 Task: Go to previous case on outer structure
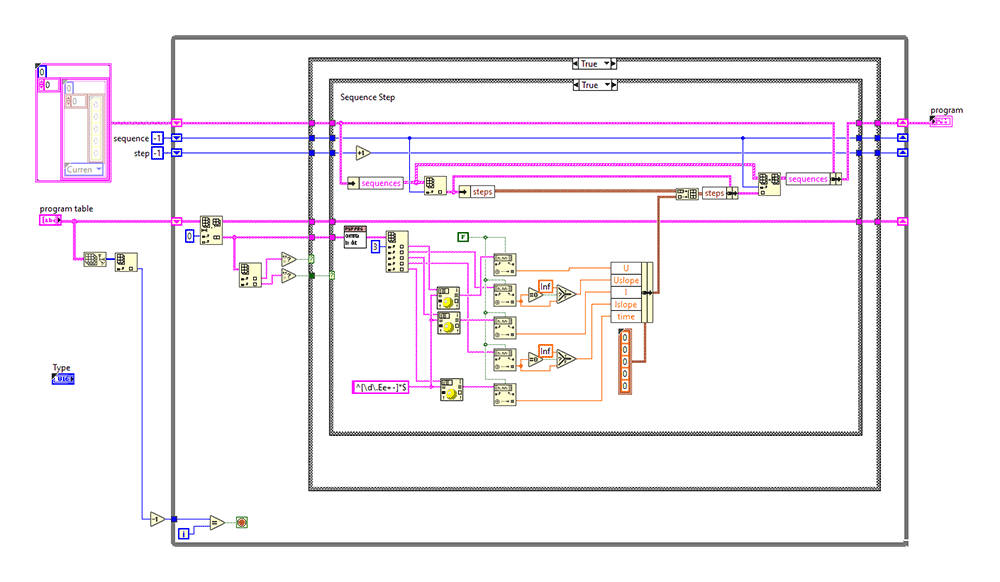point(574,64)
